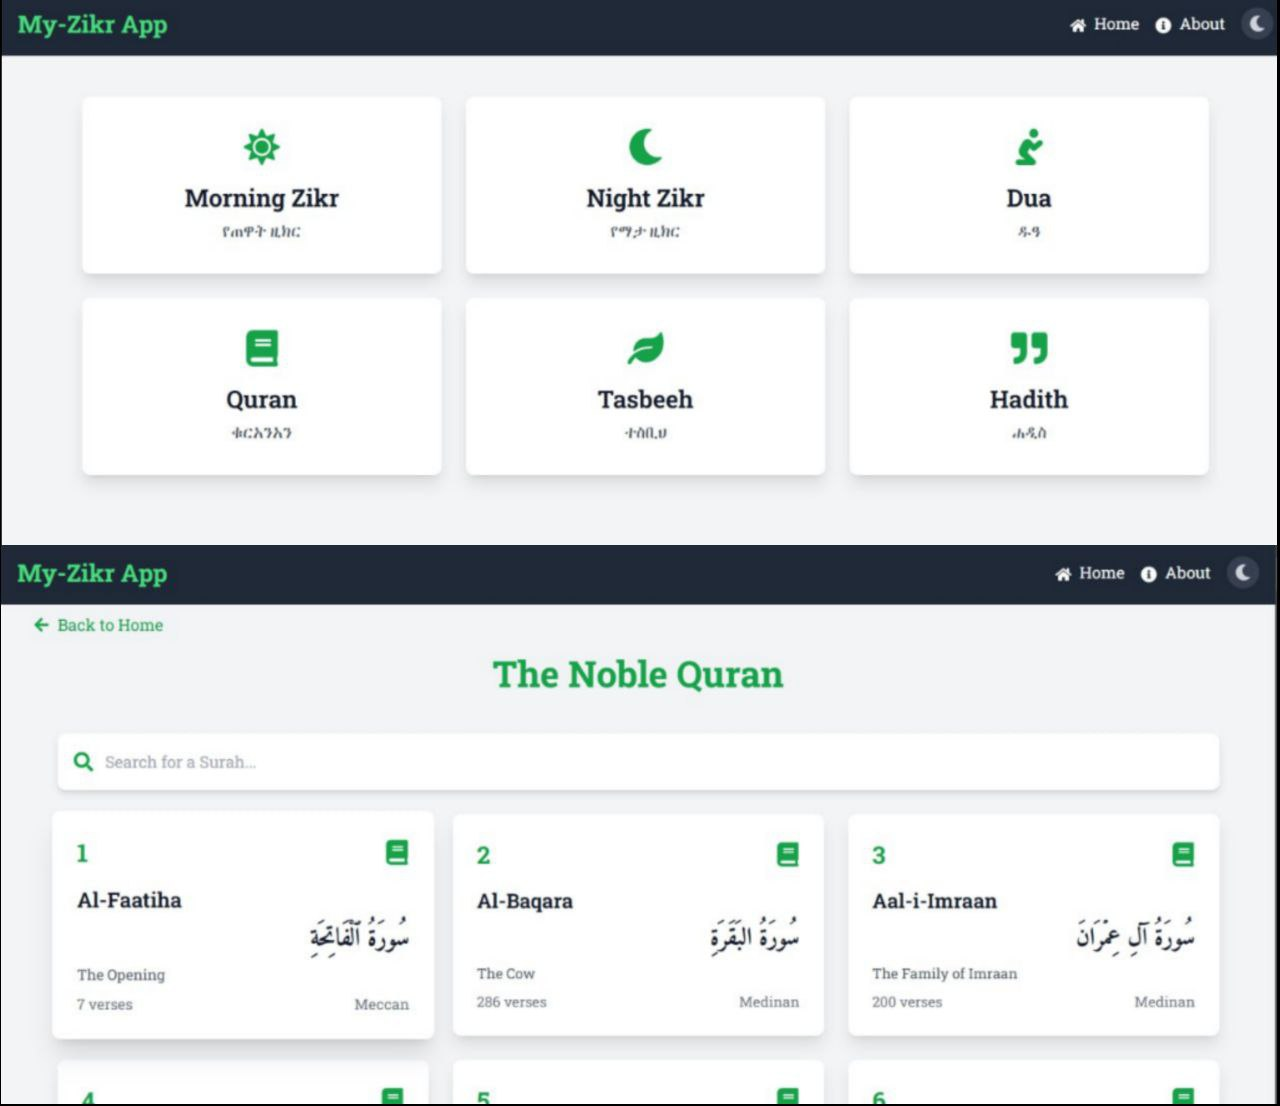The image size is (1280, 1106).
Task: Click the number 1 on Al-Faatiha card
Action: (x=82, y=853)
